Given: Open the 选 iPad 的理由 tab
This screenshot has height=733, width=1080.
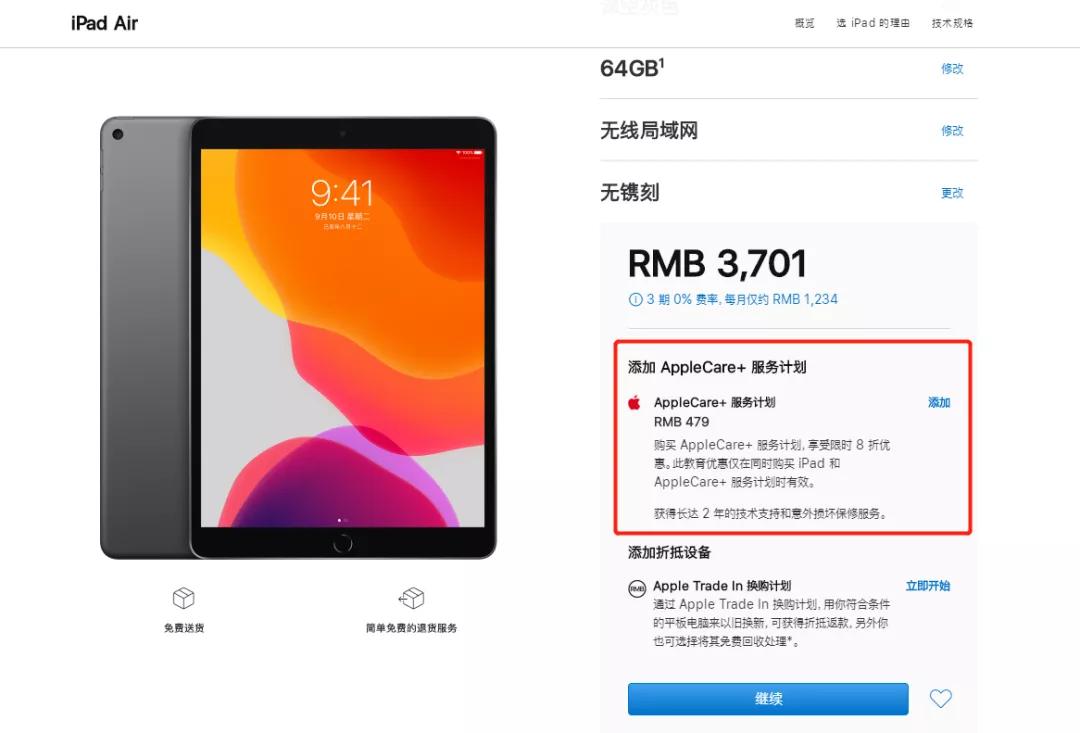Looking at the screenshot, I should pyautogui.click(x=873, y=23).
